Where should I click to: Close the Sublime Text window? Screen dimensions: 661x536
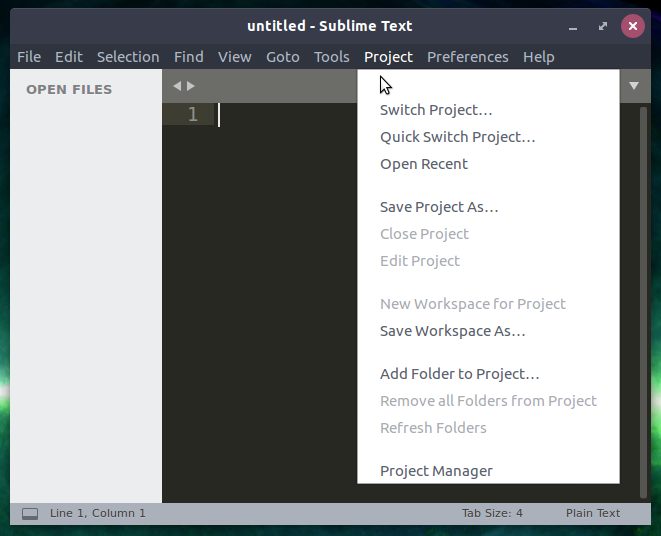pyautogui.click(x=631, y=26)
